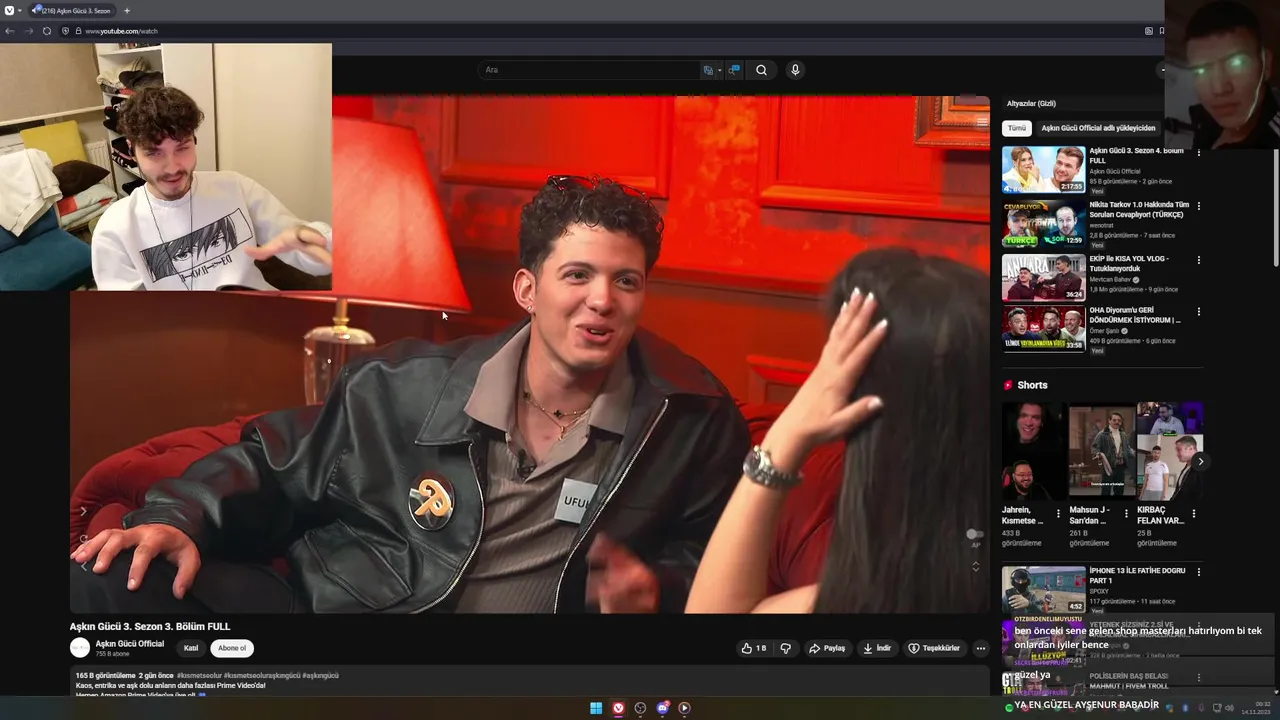Viewport: 1280px width, 720px height.
Task: Open the Jahrein, Kısmetse Short thumbnail
Action: click(1033, 451)
